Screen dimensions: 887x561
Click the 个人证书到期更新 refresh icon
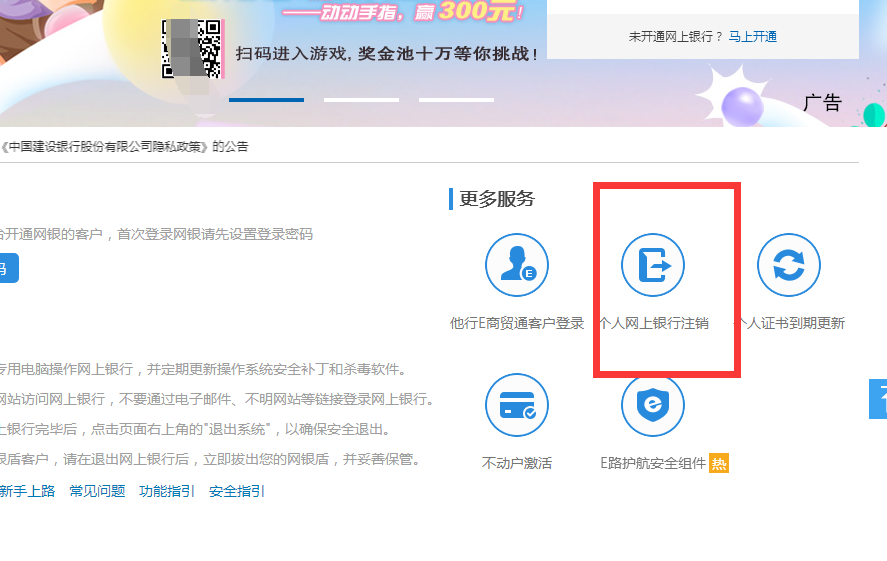tap(789, 265)
